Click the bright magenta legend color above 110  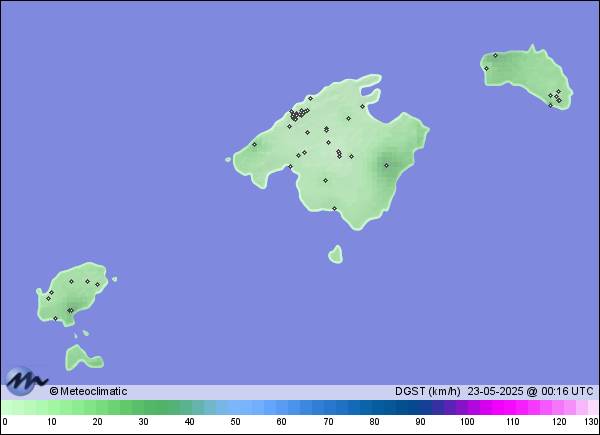pyautogui.click(x=509, y=407)
